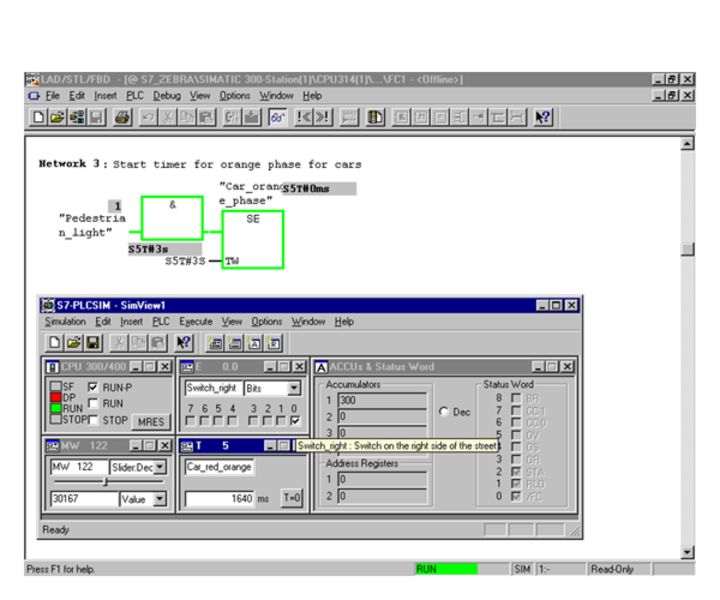
Task: Insert accumulator (A) view icon in PLCSIM
Action: pyautogui.click(x=254, y=343)
